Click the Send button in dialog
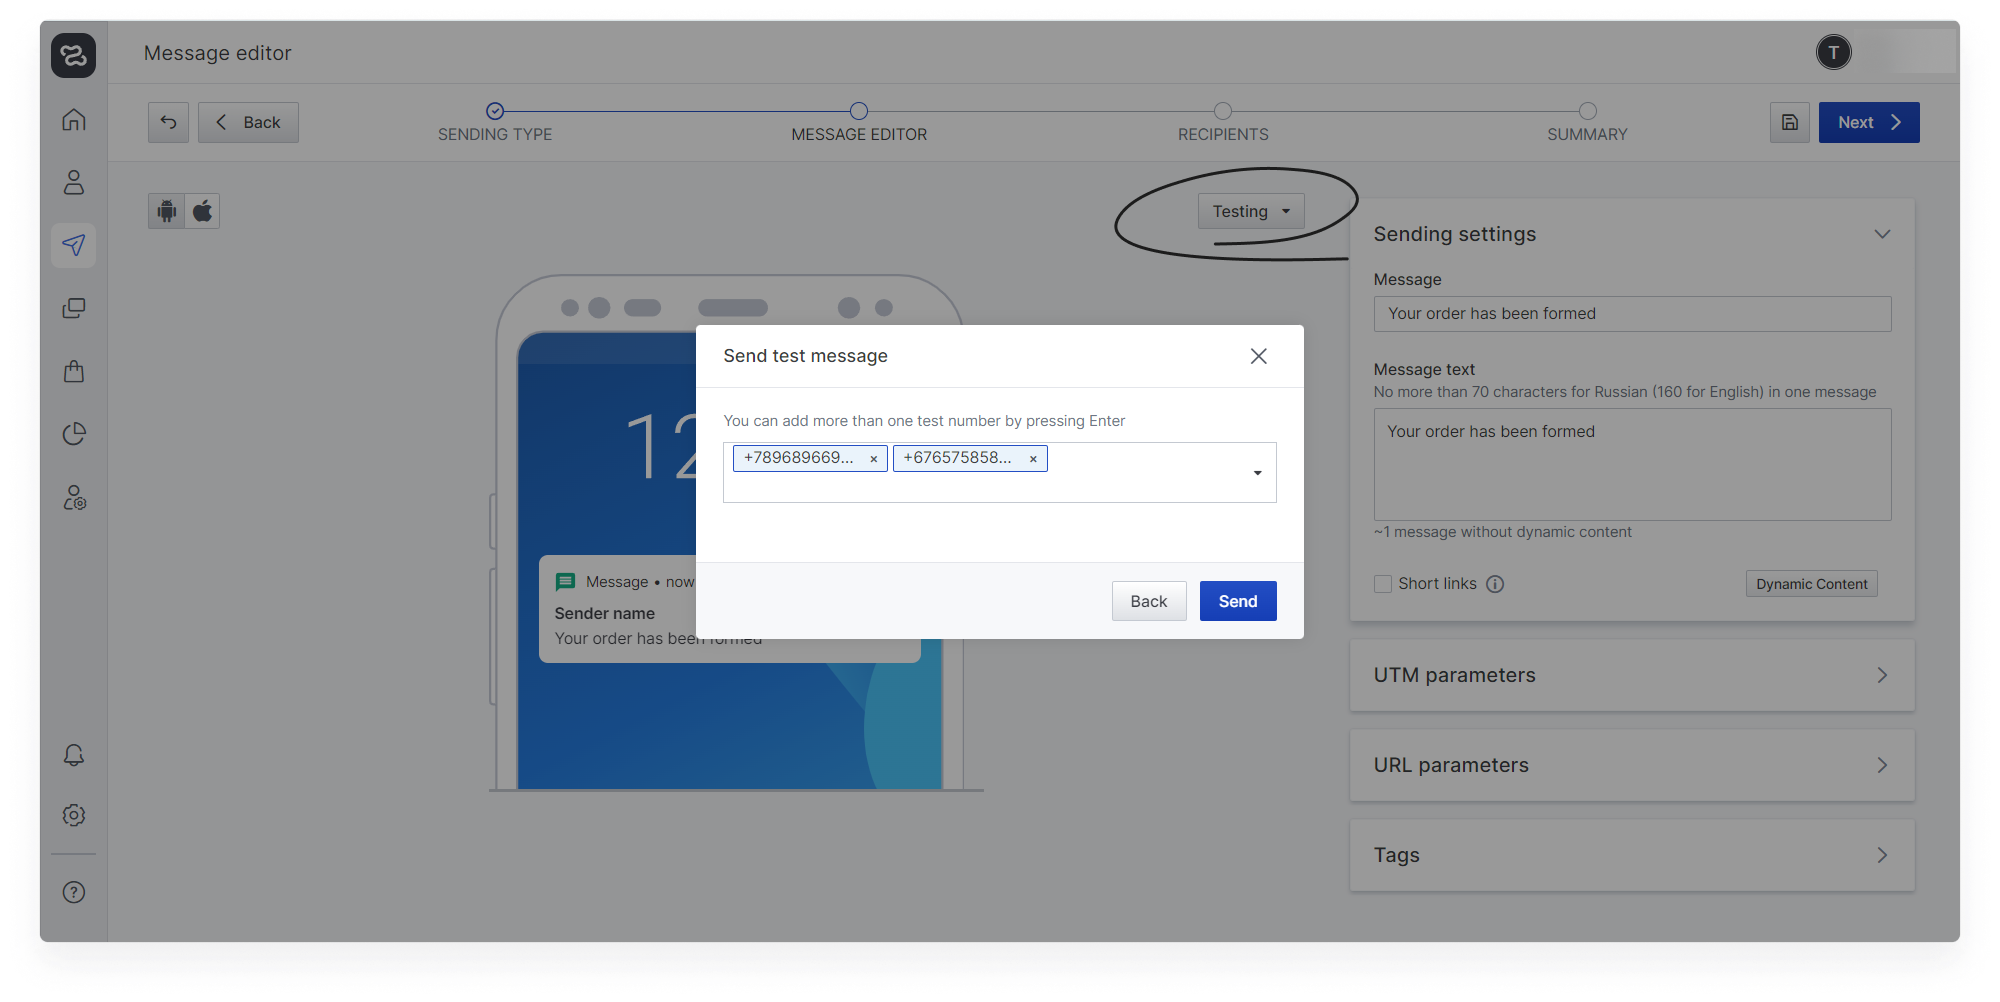The height and width of the screenshot is (1002, 2000). coord(1238,601)
